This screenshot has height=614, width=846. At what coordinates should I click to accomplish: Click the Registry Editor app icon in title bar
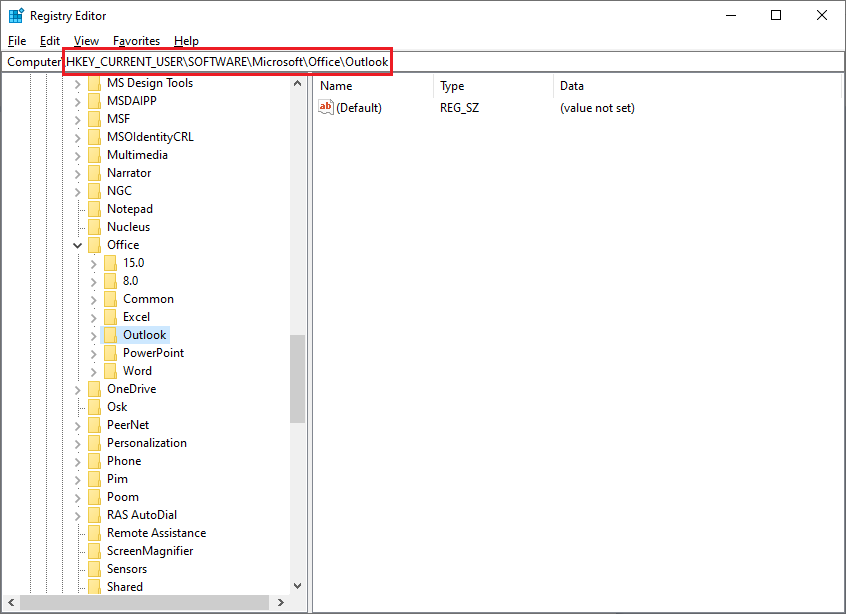point(16,16)
